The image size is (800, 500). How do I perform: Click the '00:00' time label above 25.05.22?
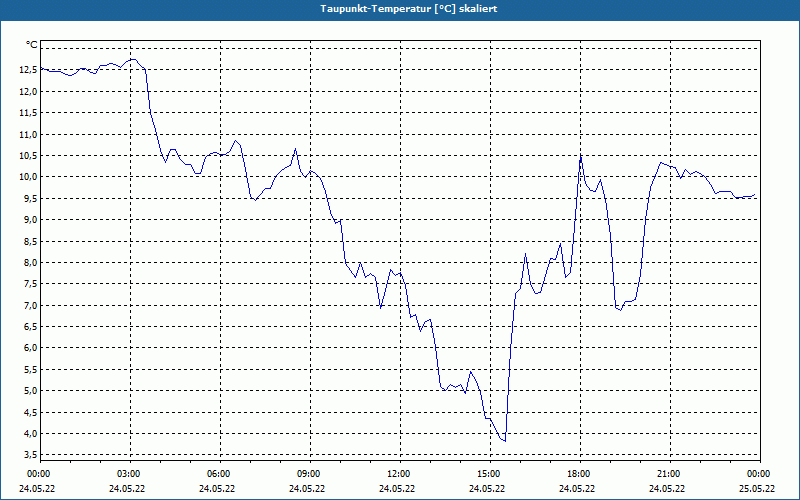(759, 474)
